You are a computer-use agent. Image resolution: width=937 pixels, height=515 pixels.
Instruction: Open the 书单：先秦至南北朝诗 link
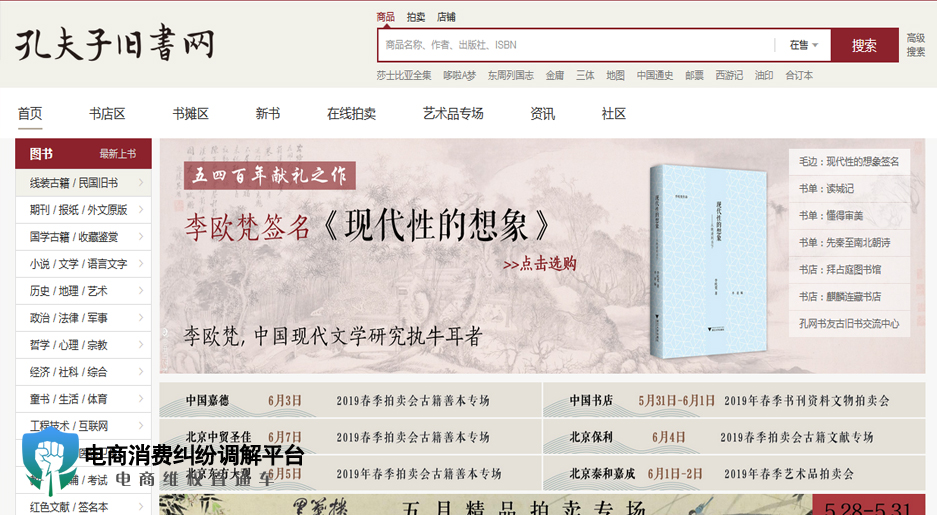point(849,243)
